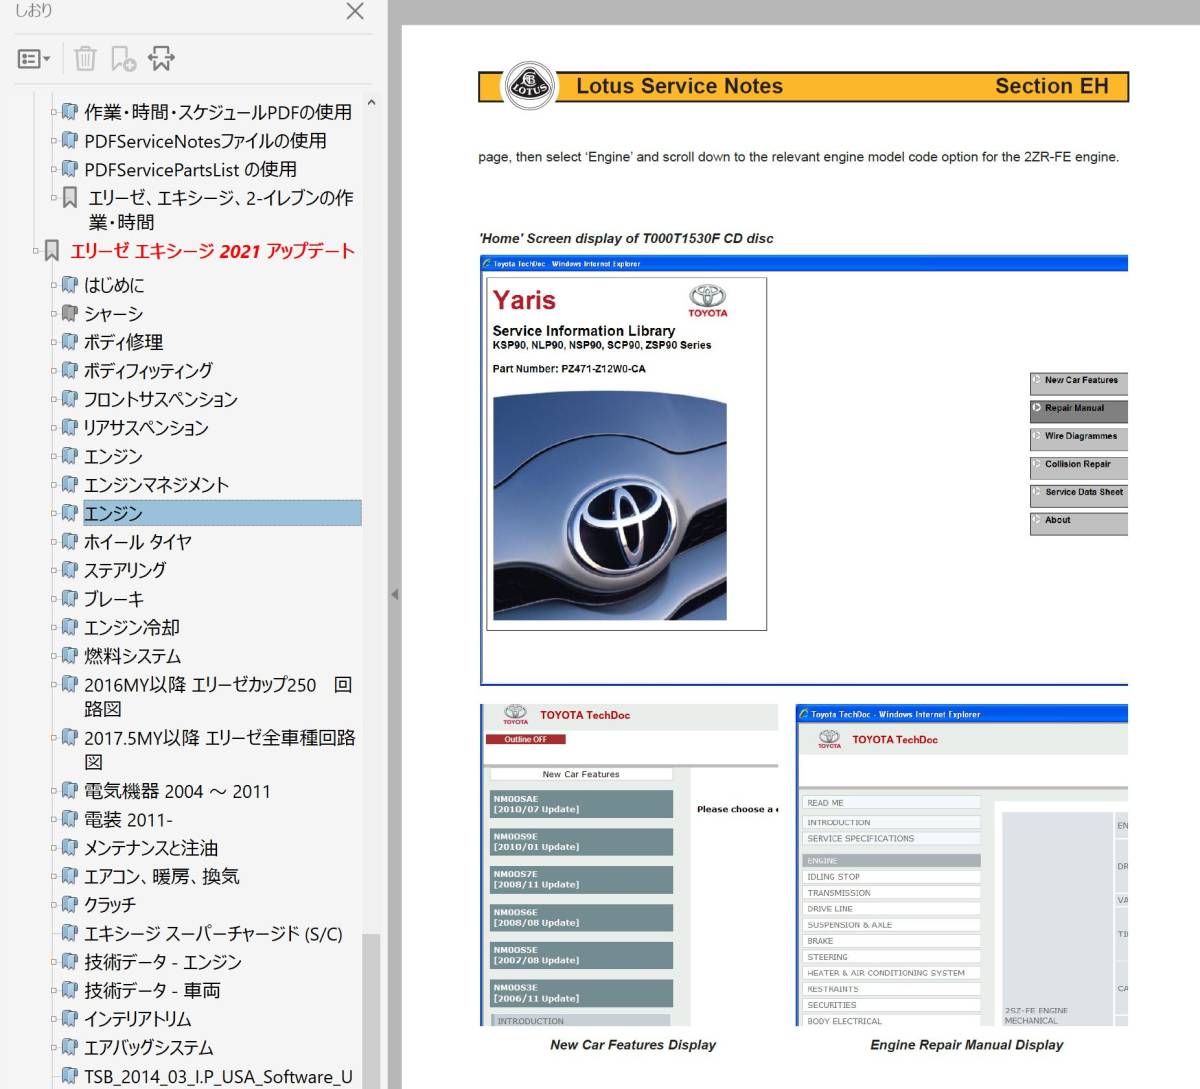Open bookmark 技術データ - 車両
Viewport: 1200px width, 1089px height.
click(152, 990)
